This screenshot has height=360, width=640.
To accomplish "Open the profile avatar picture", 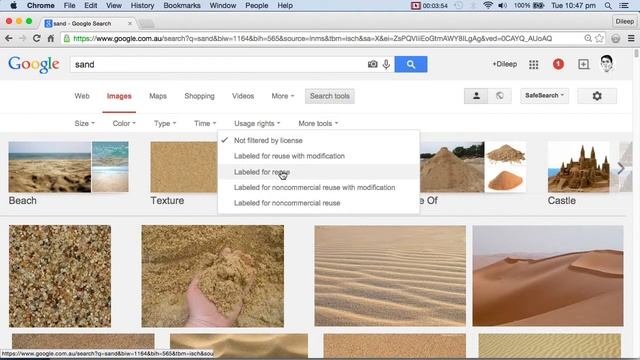I will (607, 64).
